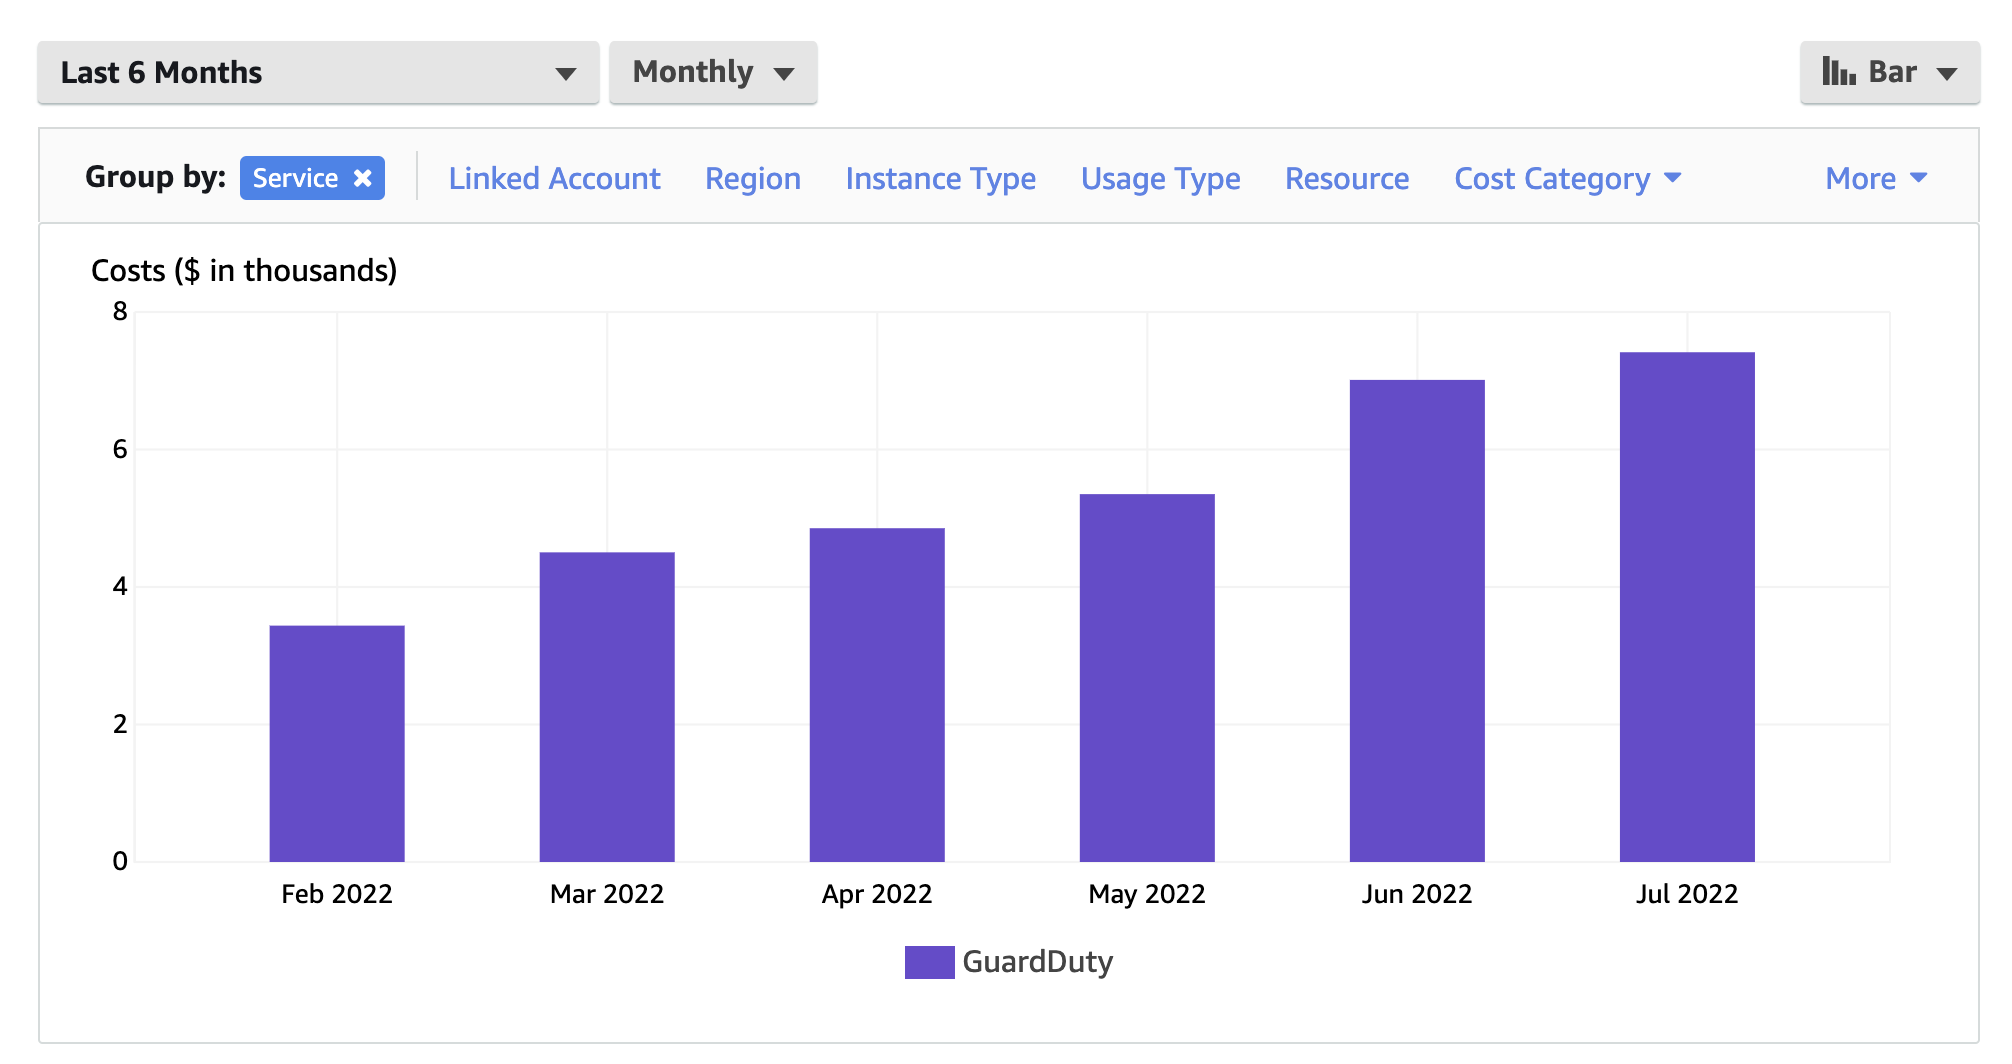Screen dimensions: 2012x1064
Task: Click the Mar 2022 cost bar
Action: [x=607, y=705]
